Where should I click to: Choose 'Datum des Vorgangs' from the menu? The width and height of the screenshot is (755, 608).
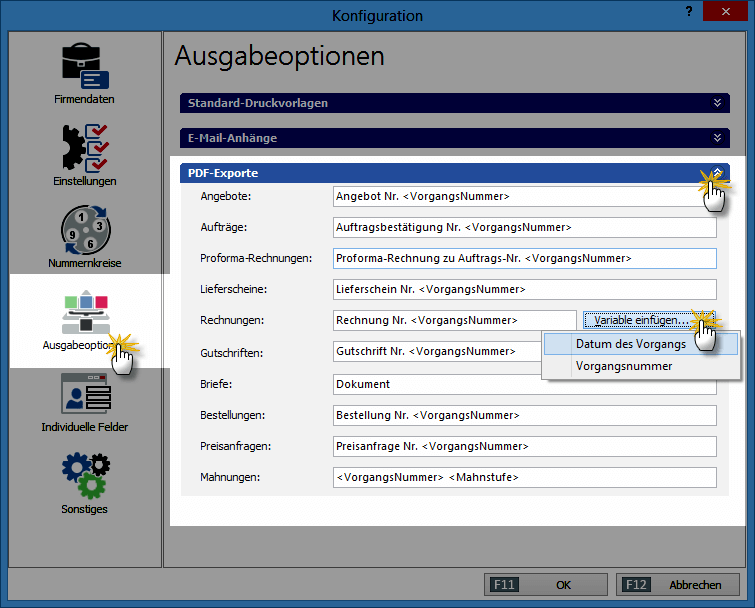(x=631, y=344)
